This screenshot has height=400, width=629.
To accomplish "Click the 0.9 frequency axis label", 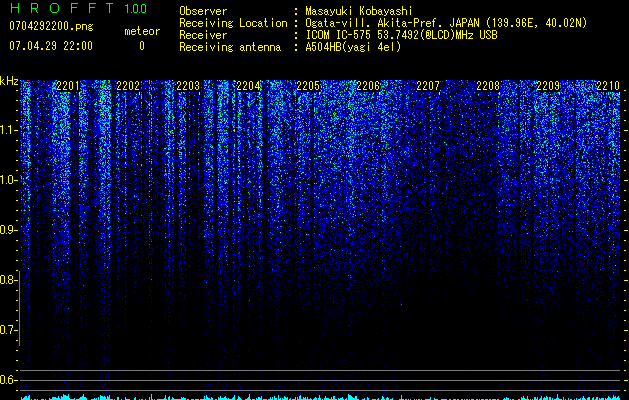I will (x=7, y=230).
